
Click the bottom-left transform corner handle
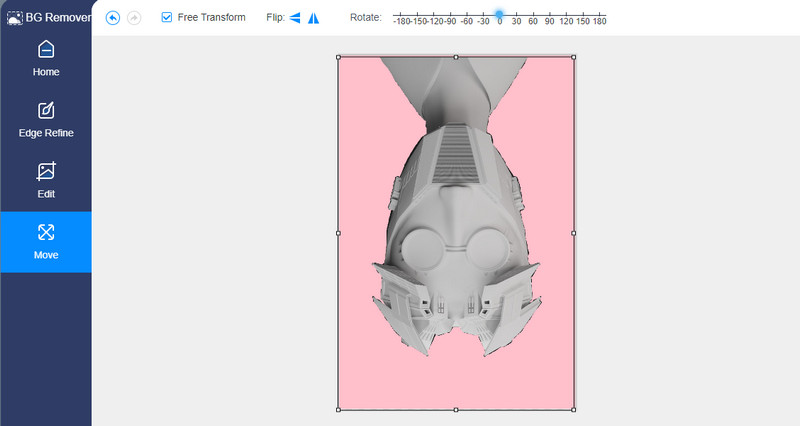tap(338, 409)
